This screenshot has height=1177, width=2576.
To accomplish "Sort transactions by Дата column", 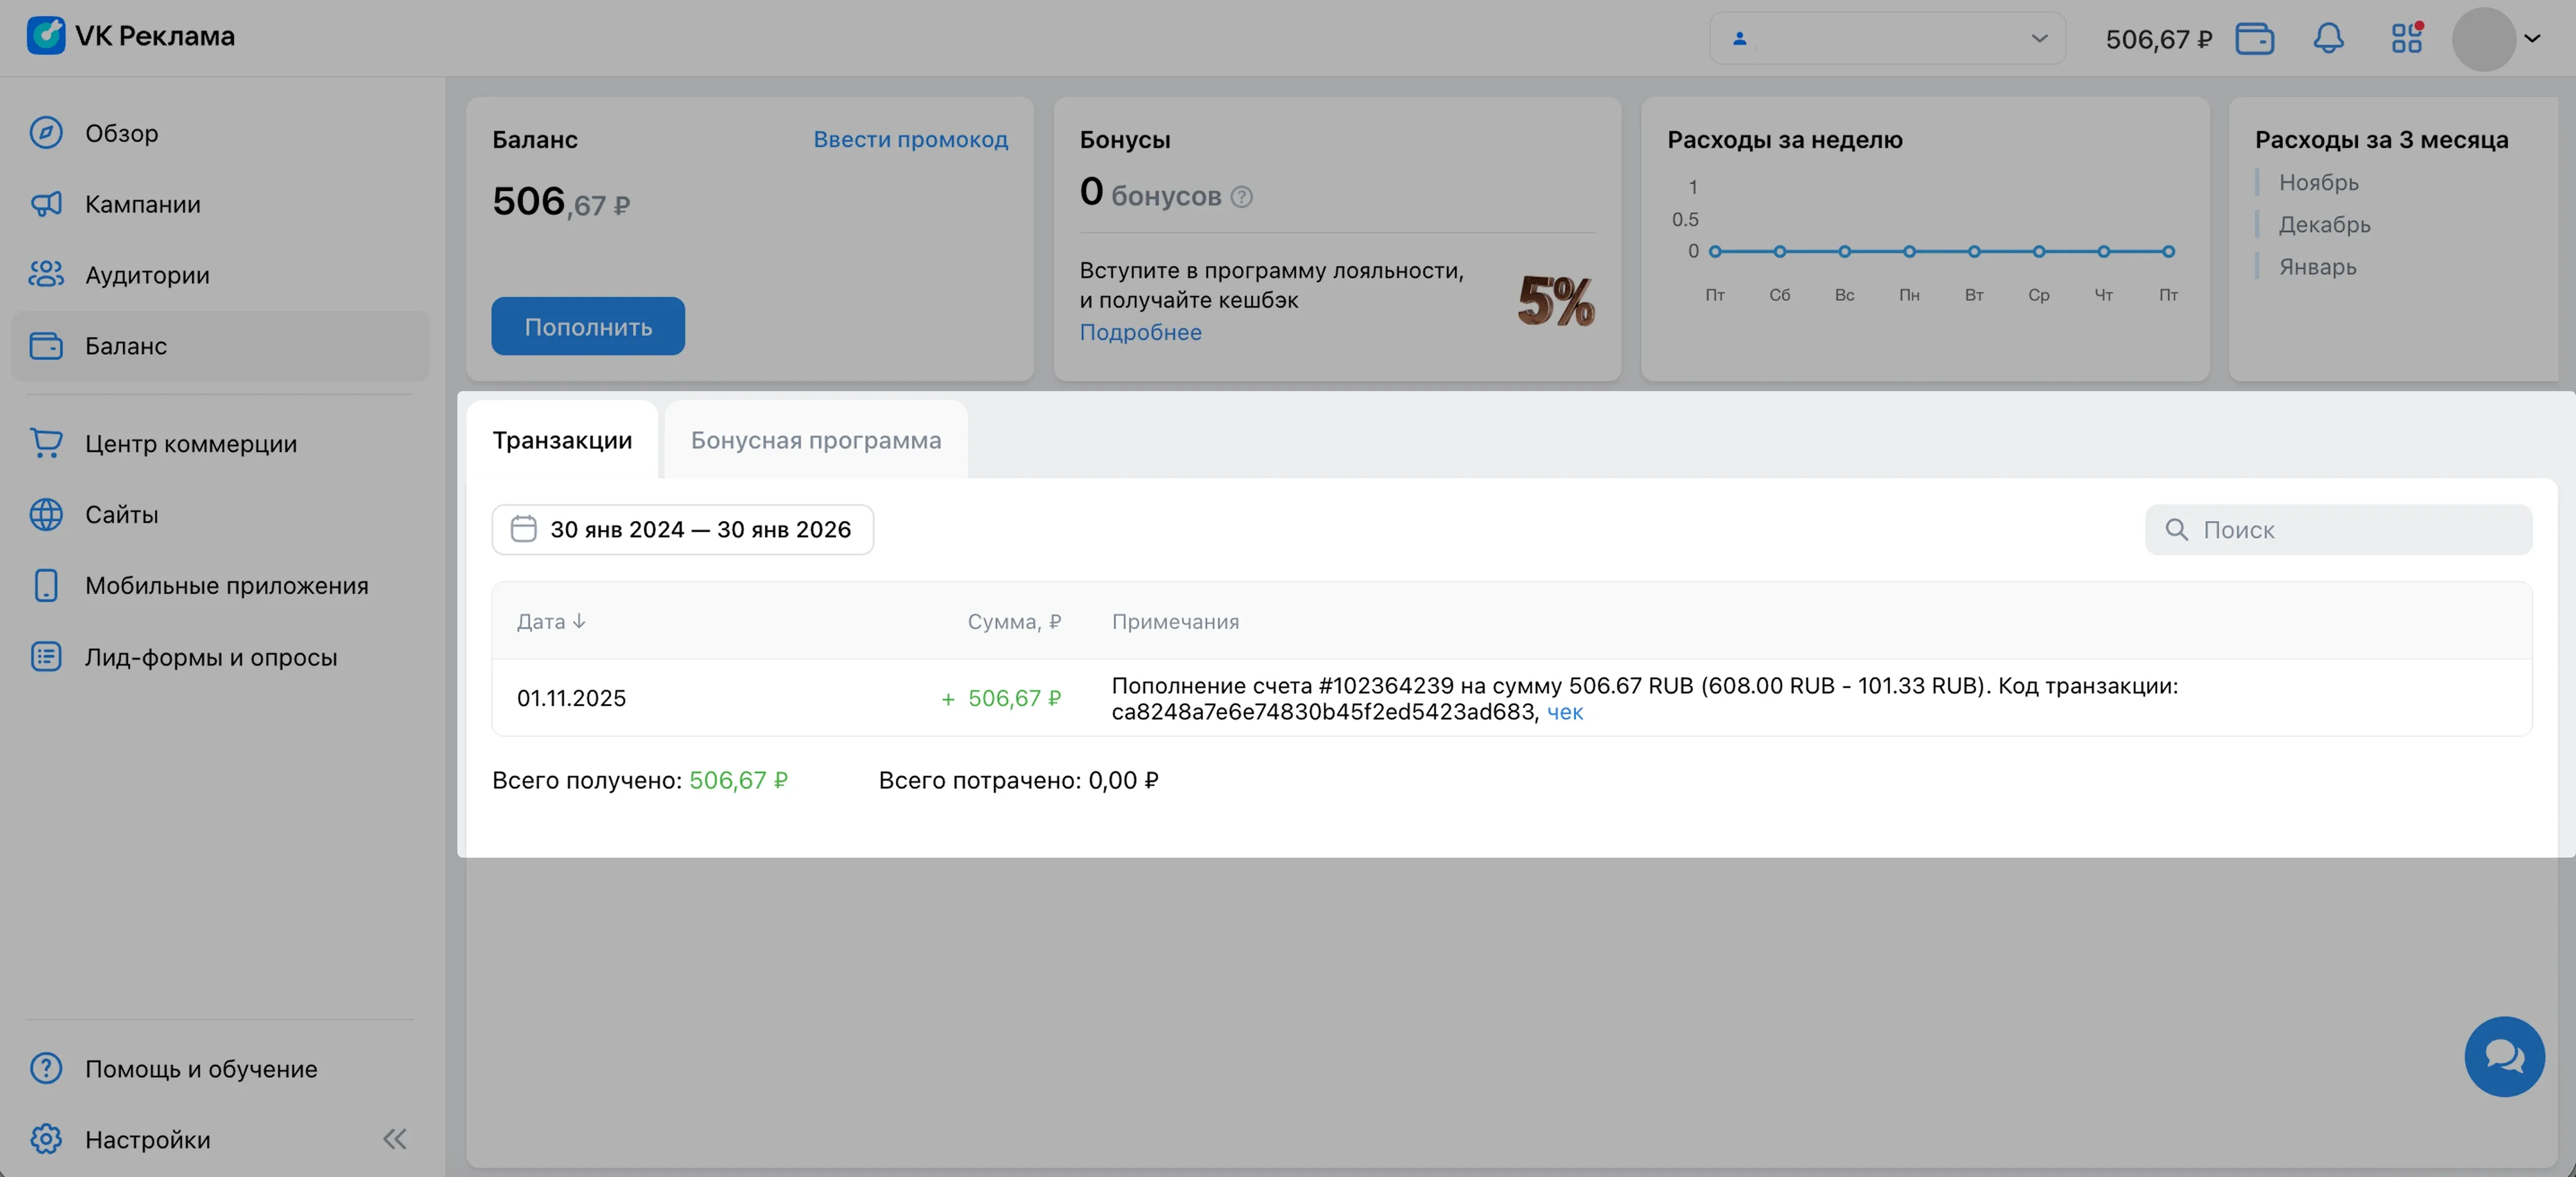I will [x=550, y=621].
